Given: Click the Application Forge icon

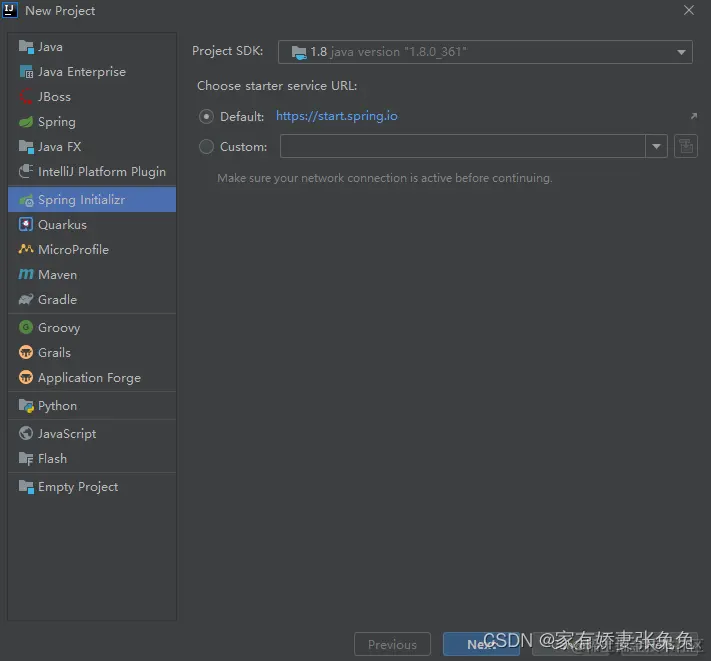Looking at the screenshot, I should pos(26,377).
